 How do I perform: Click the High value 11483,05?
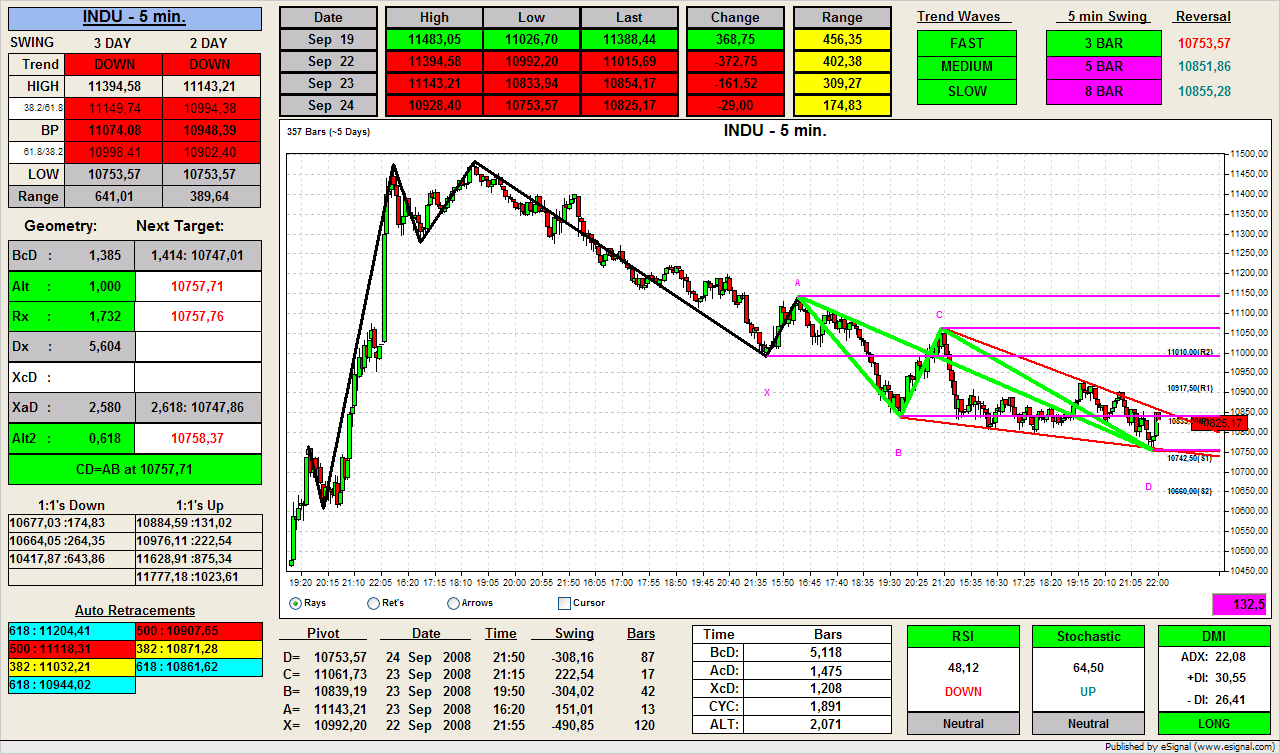(x=434, y=39)
